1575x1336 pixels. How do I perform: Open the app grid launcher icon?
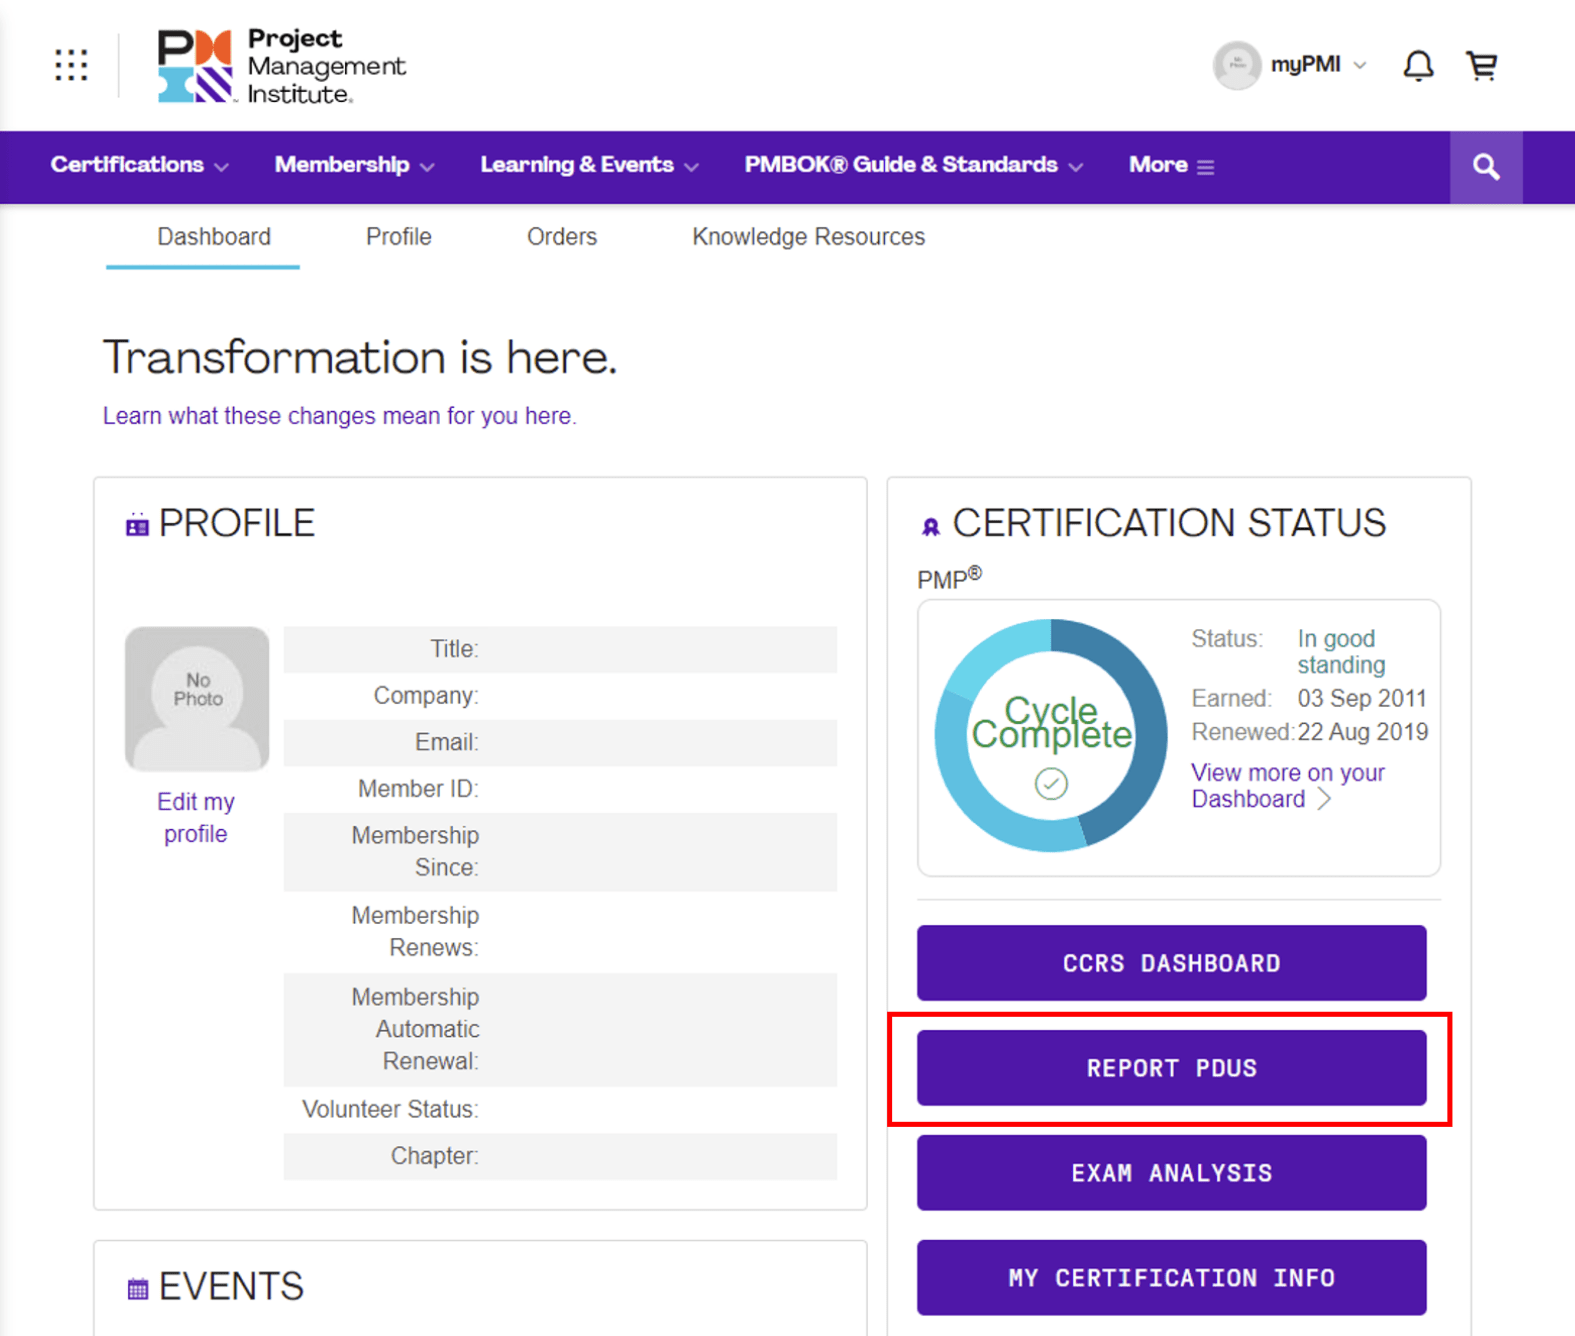point(71,65)
